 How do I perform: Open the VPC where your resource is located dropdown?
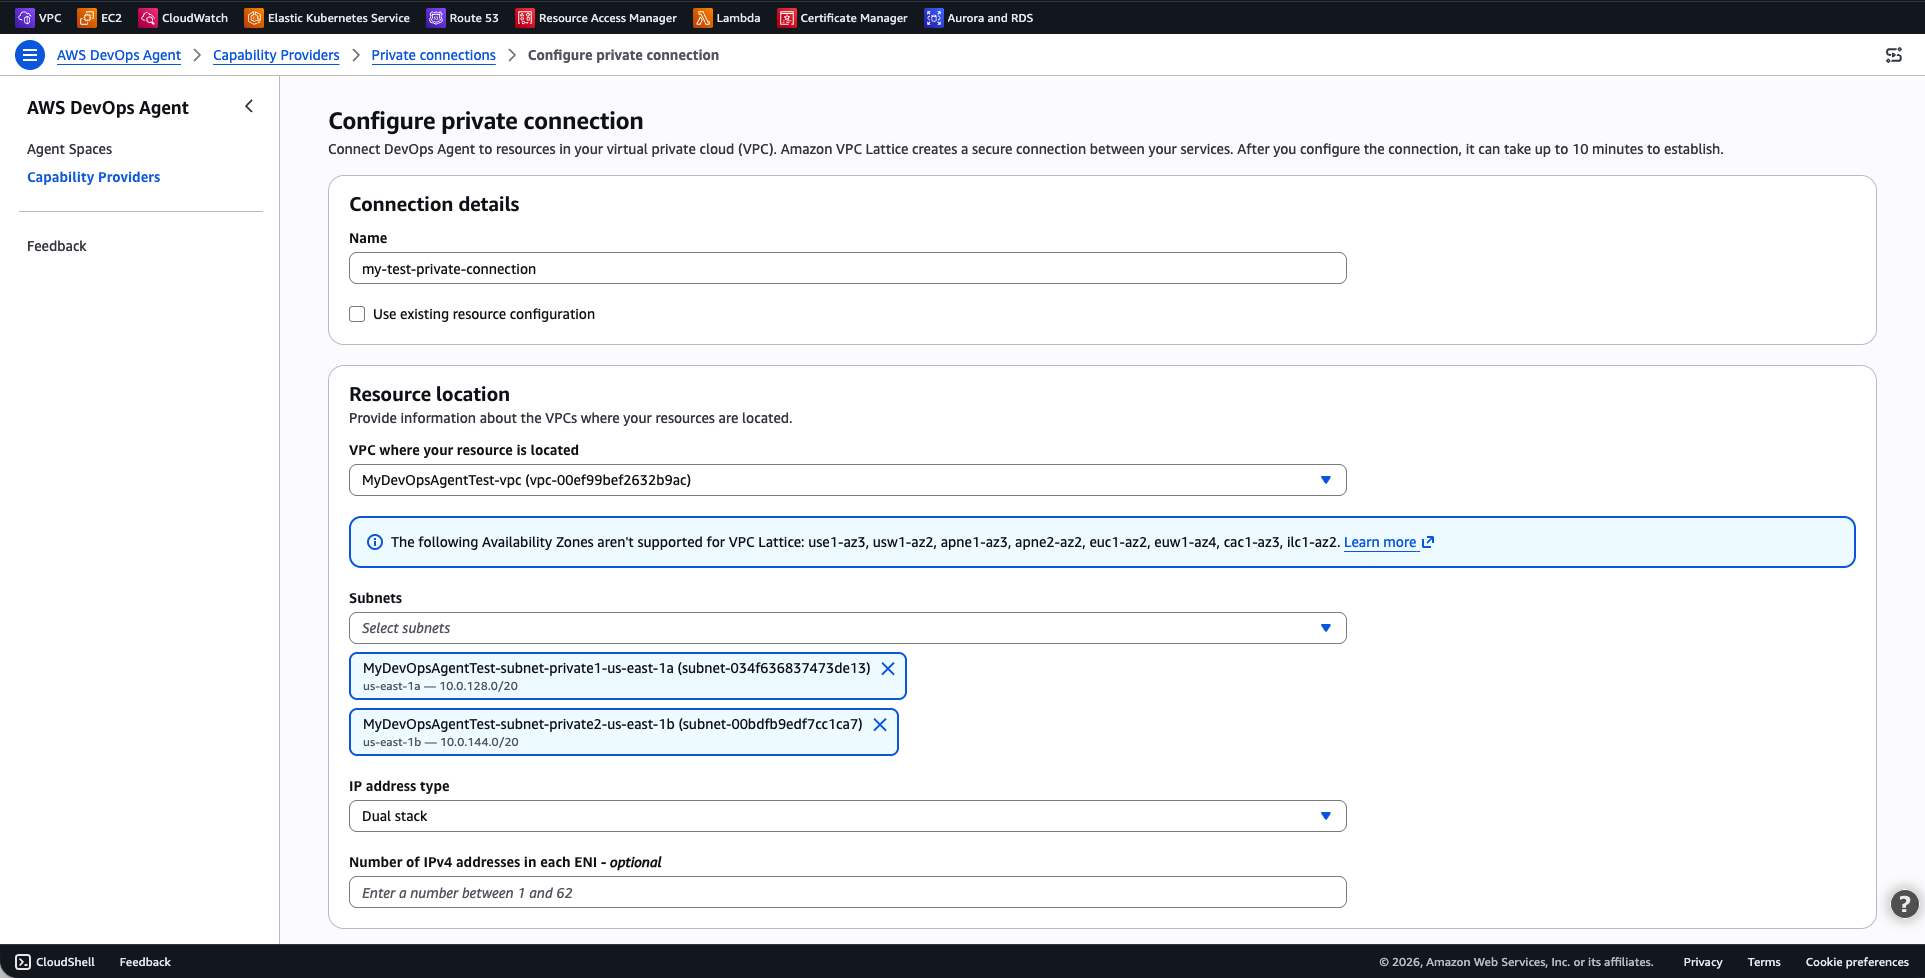[x=847, y=480]
